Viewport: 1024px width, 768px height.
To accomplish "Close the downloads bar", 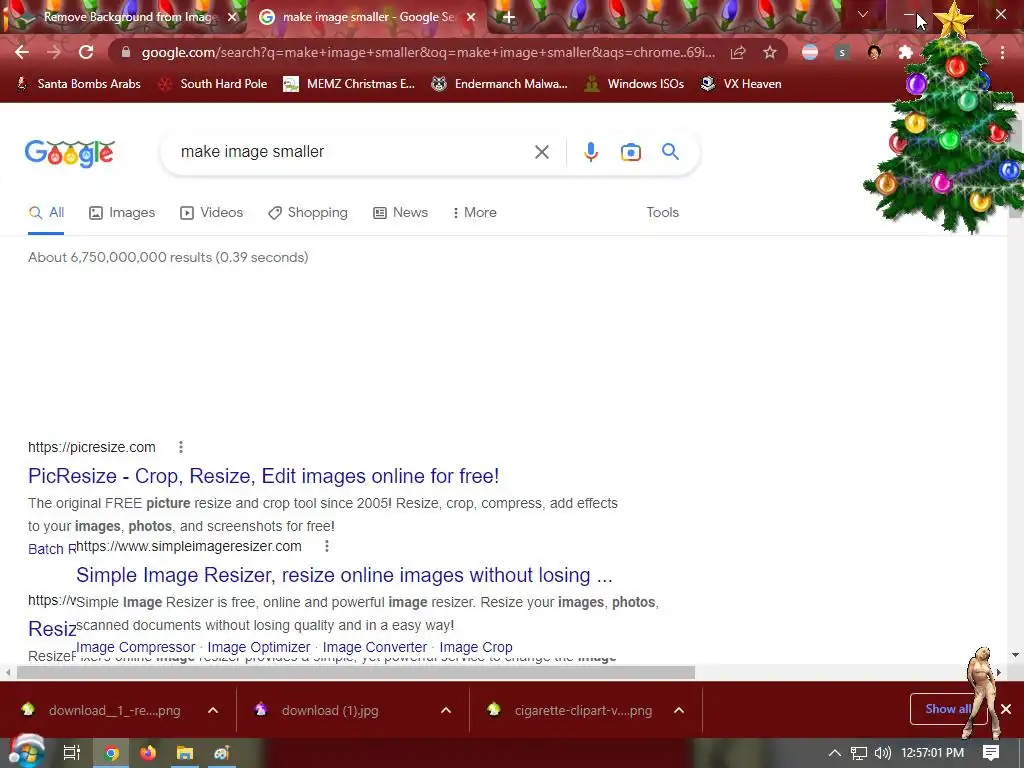I will point(1006,709).
